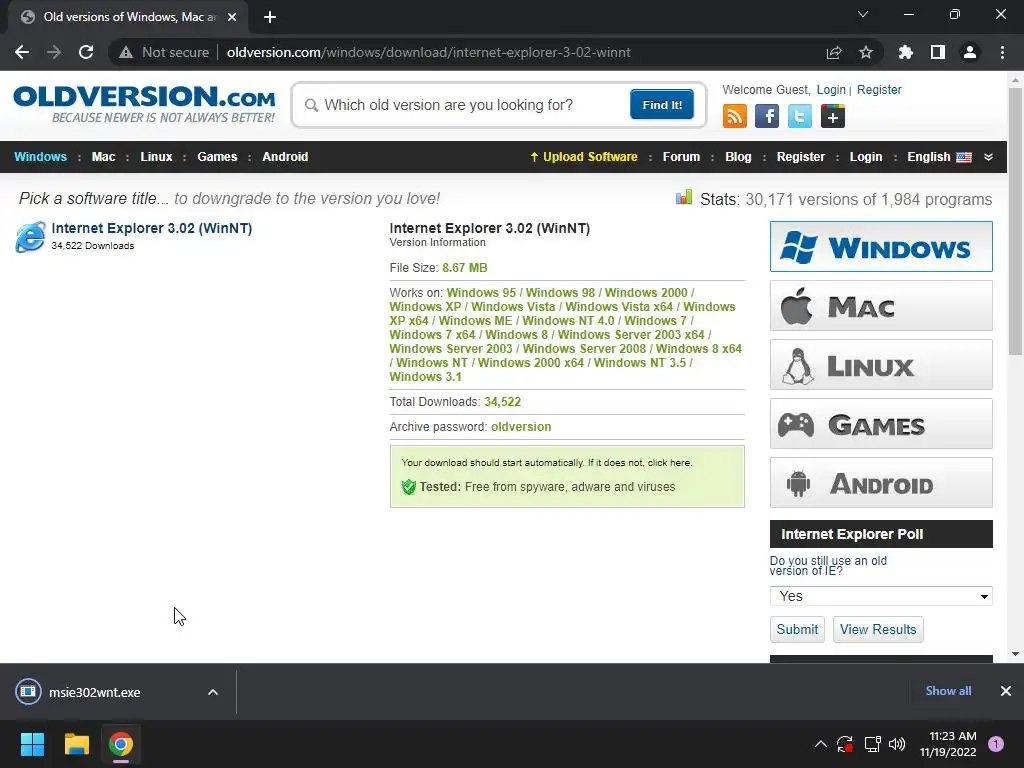Open the Forum menu item
This screenshot has height=768, width=1024.
point(681,157)
